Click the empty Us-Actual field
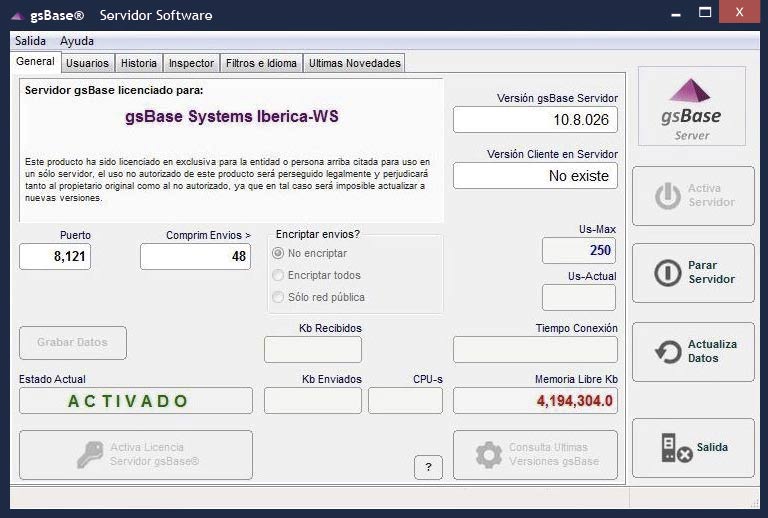768x518 pixels. point(578,298)
